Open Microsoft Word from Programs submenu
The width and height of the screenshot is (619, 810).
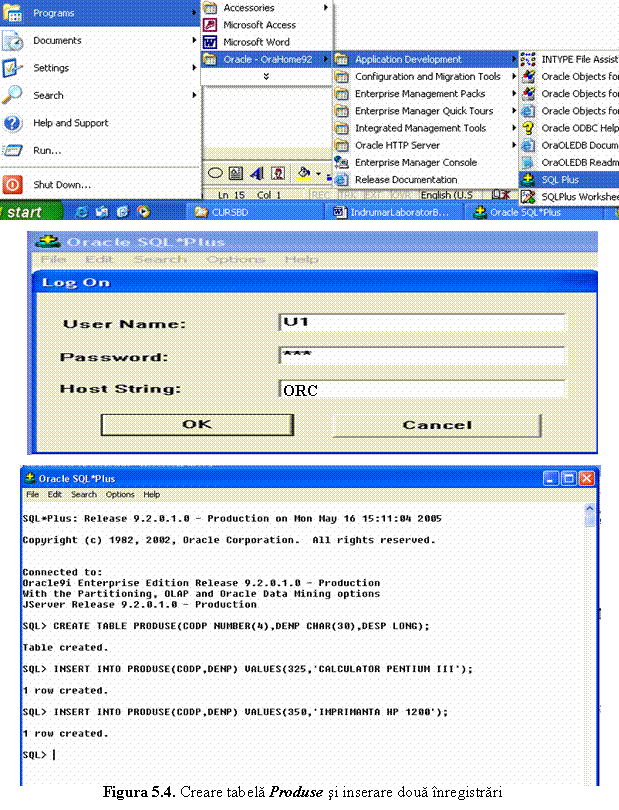coord(267,42)
